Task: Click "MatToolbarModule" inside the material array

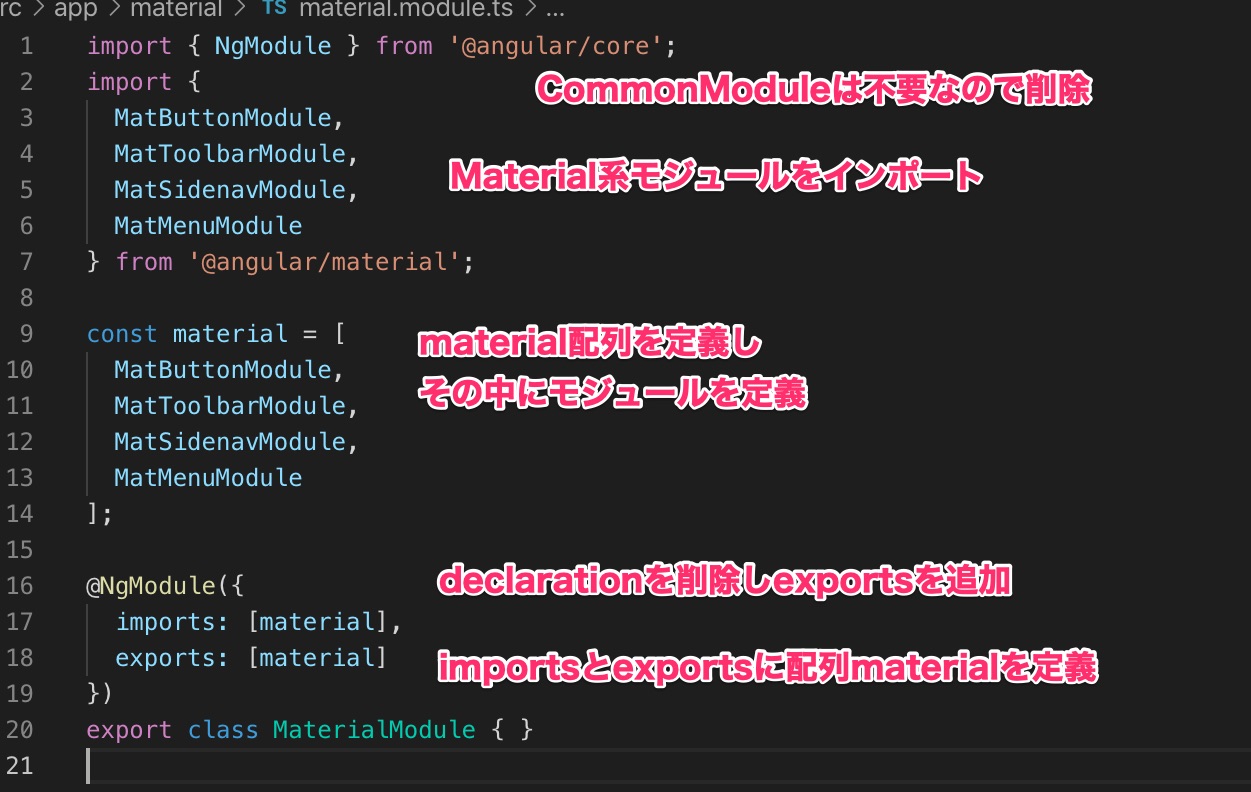Action: click(x=230, y=405)
